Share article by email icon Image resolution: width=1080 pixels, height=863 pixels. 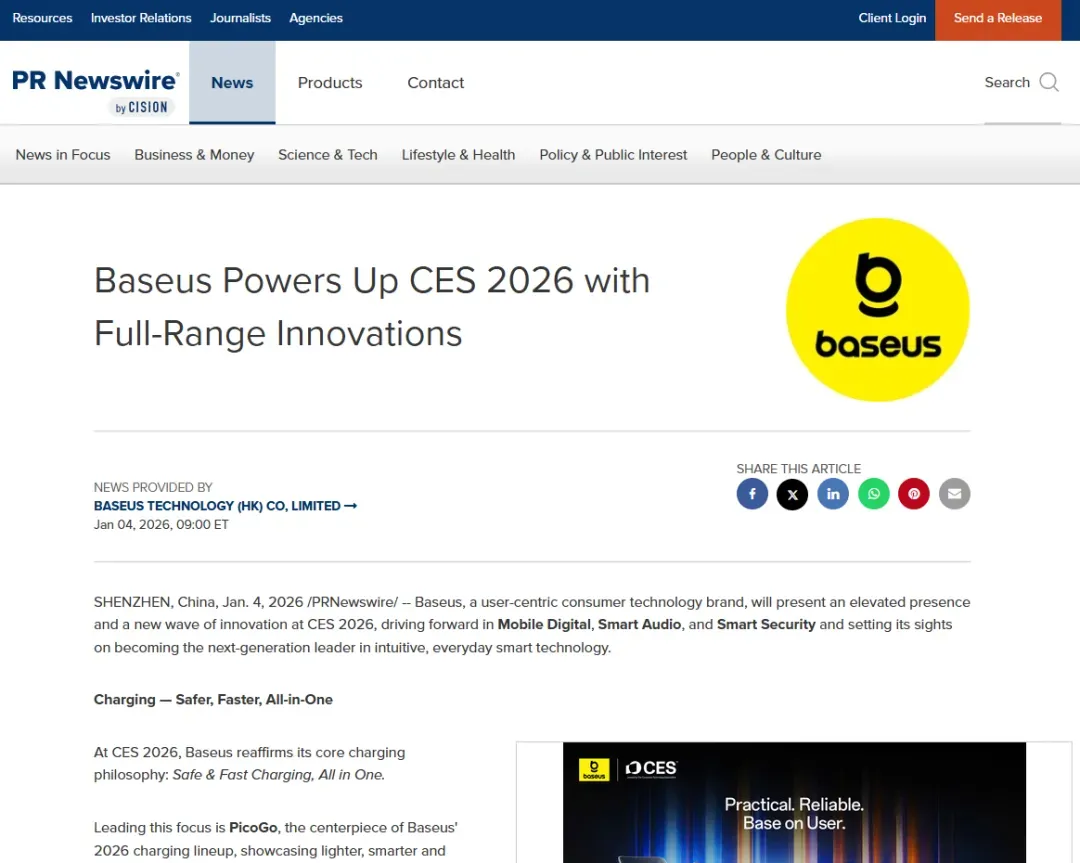click(x=954, y=494)
